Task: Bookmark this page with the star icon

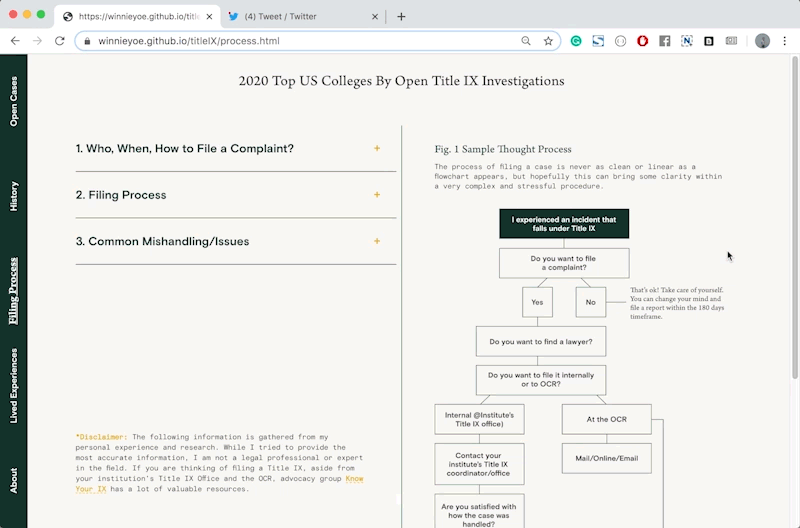Action: point(548,41)
